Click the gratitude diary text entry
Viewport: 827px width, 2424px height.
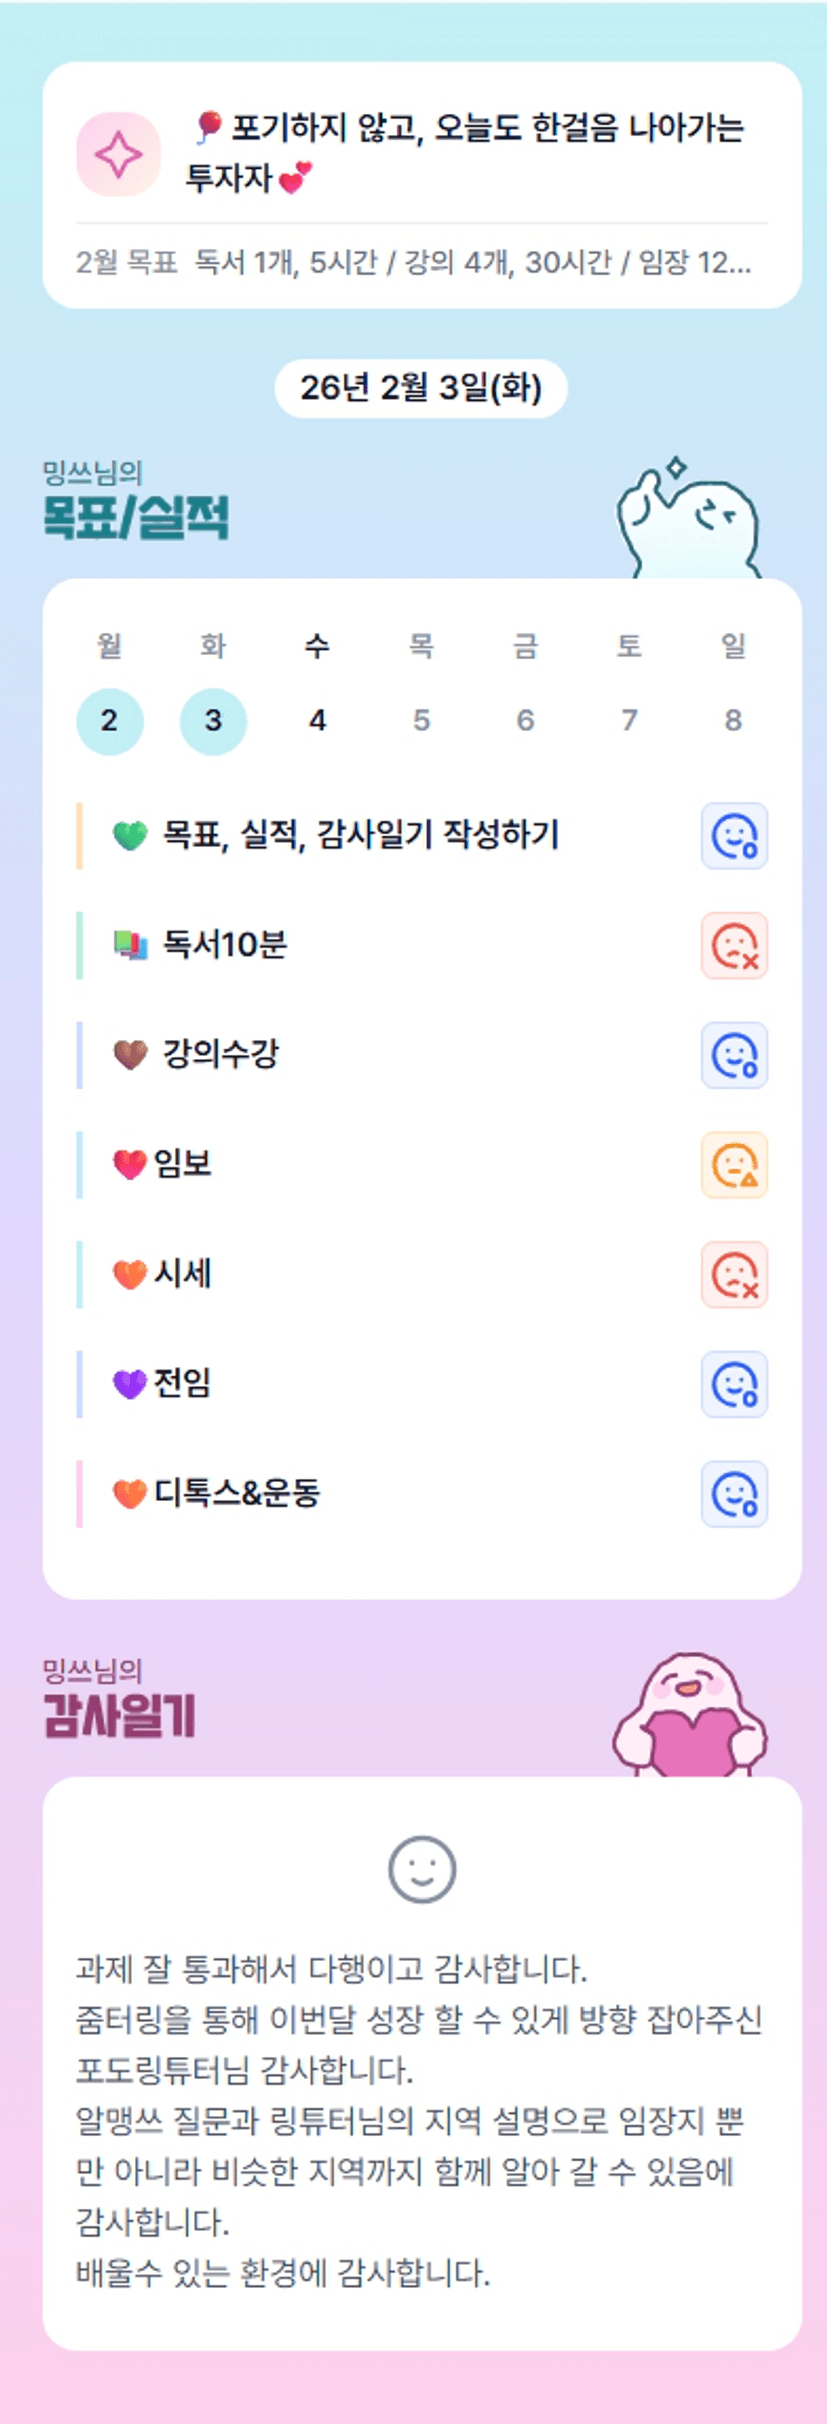(x=420, y=2120)
